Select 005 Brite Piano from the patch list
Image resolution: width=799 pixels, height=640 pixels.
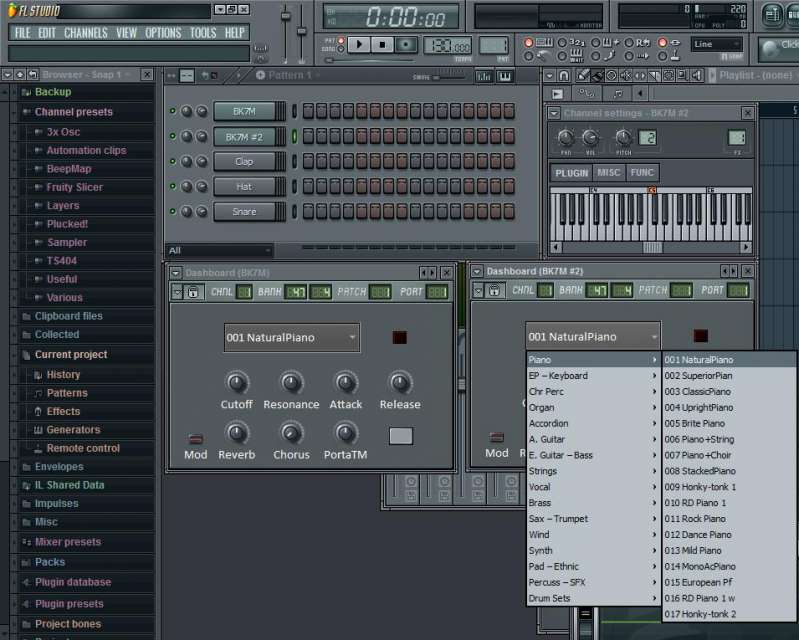(697, 423)
